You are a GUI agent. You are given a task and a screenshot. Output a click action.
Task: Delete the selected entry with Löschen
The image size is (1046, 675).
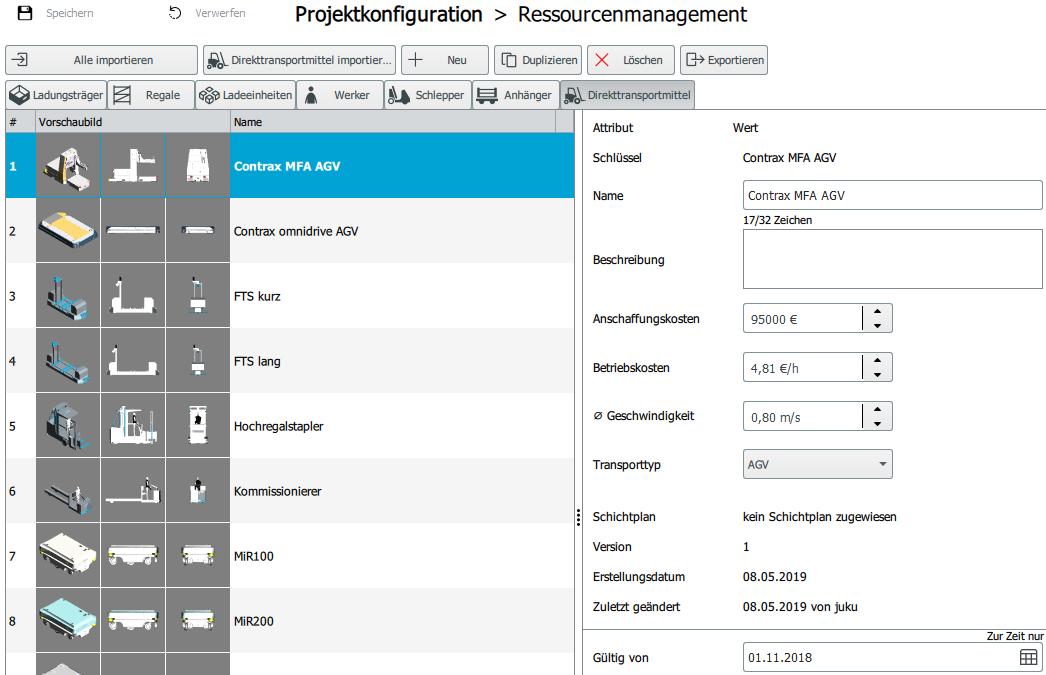click(x=631, y=60)
